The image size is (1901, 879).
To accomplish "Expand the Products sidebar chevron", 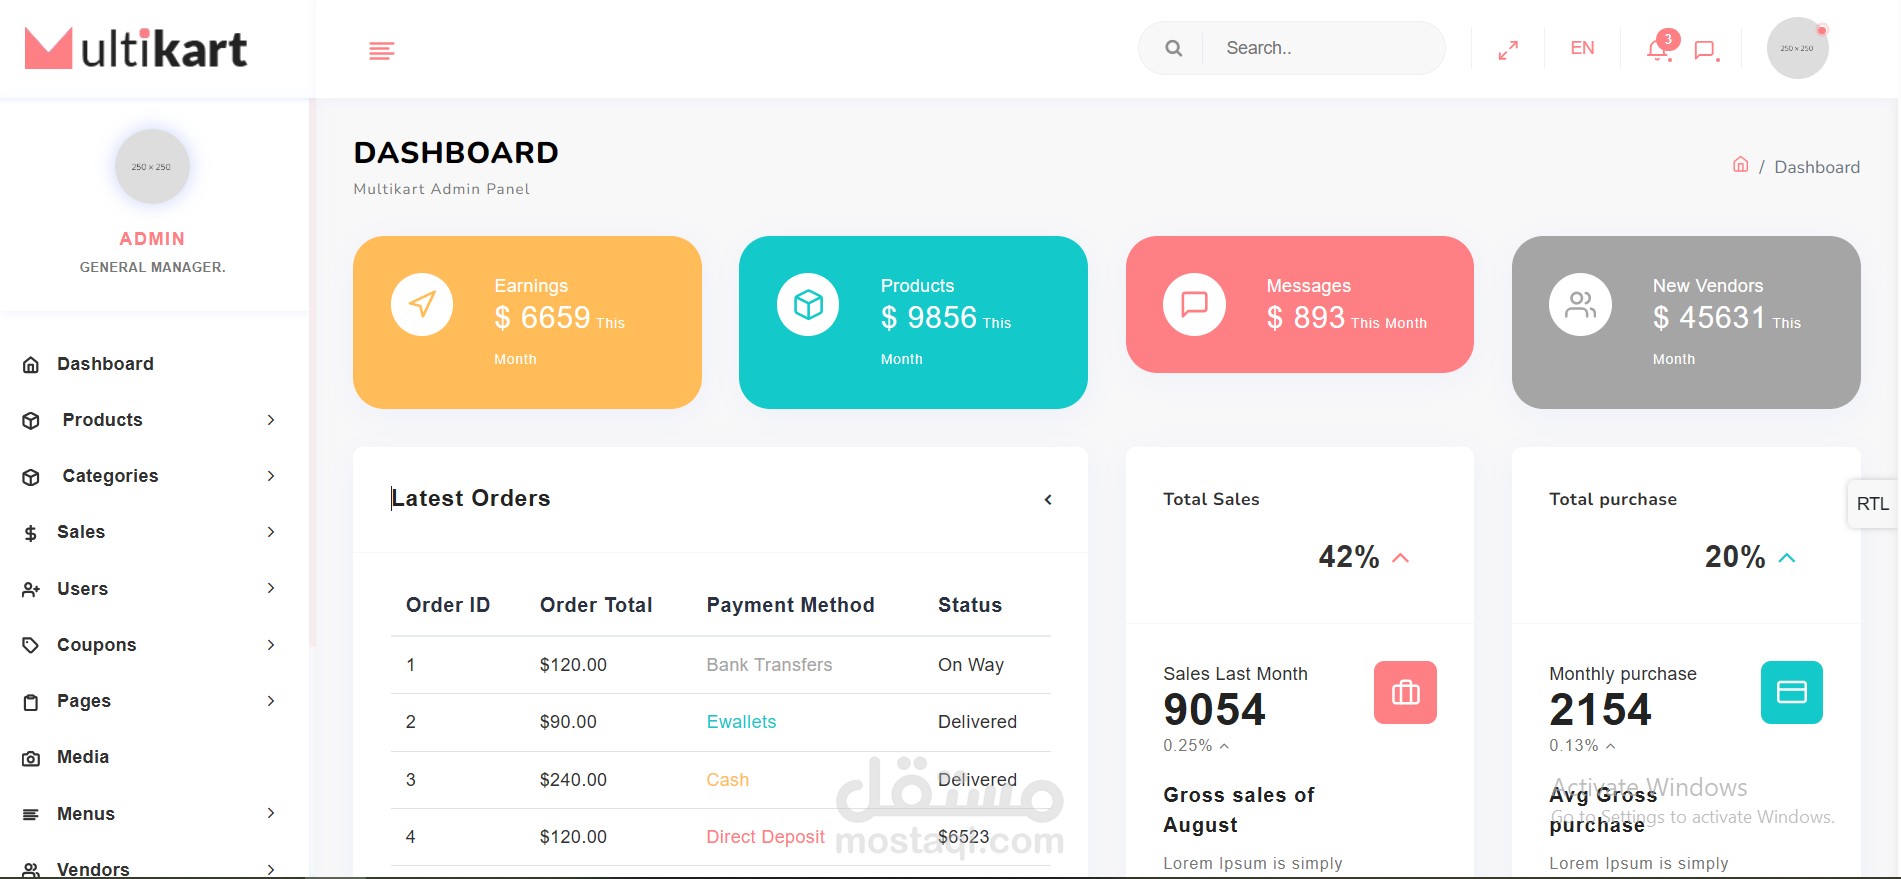I will pyautogui.click(x=271, y=420).
